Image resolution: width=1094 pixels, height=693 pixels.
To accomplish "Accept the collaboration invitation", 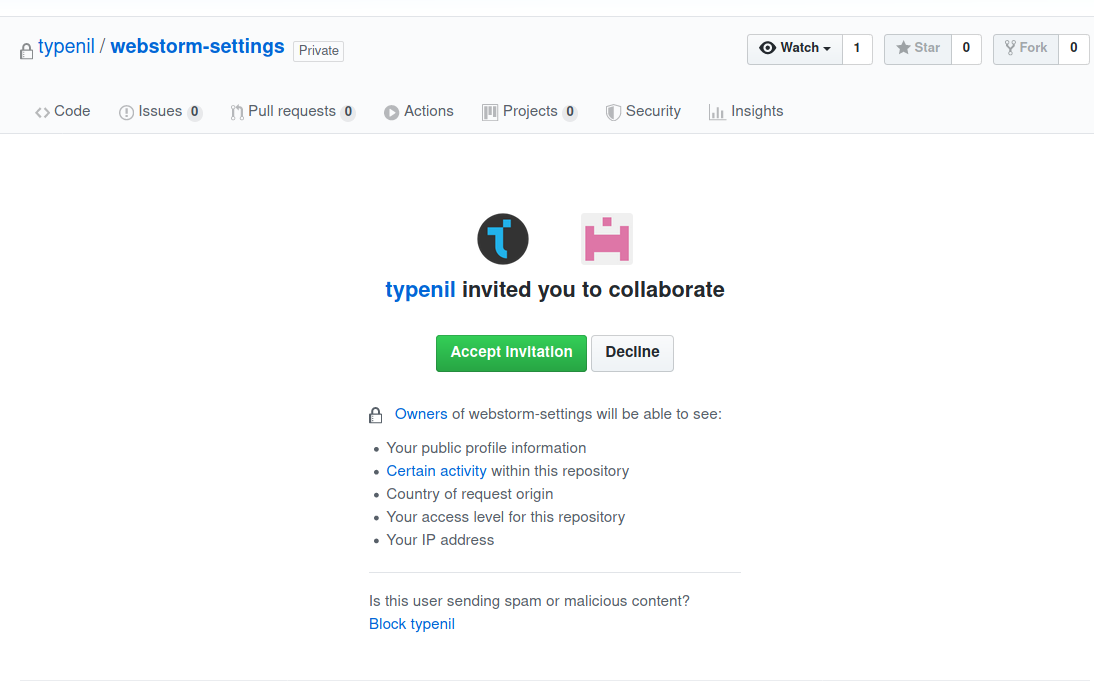I will point(511,353).
